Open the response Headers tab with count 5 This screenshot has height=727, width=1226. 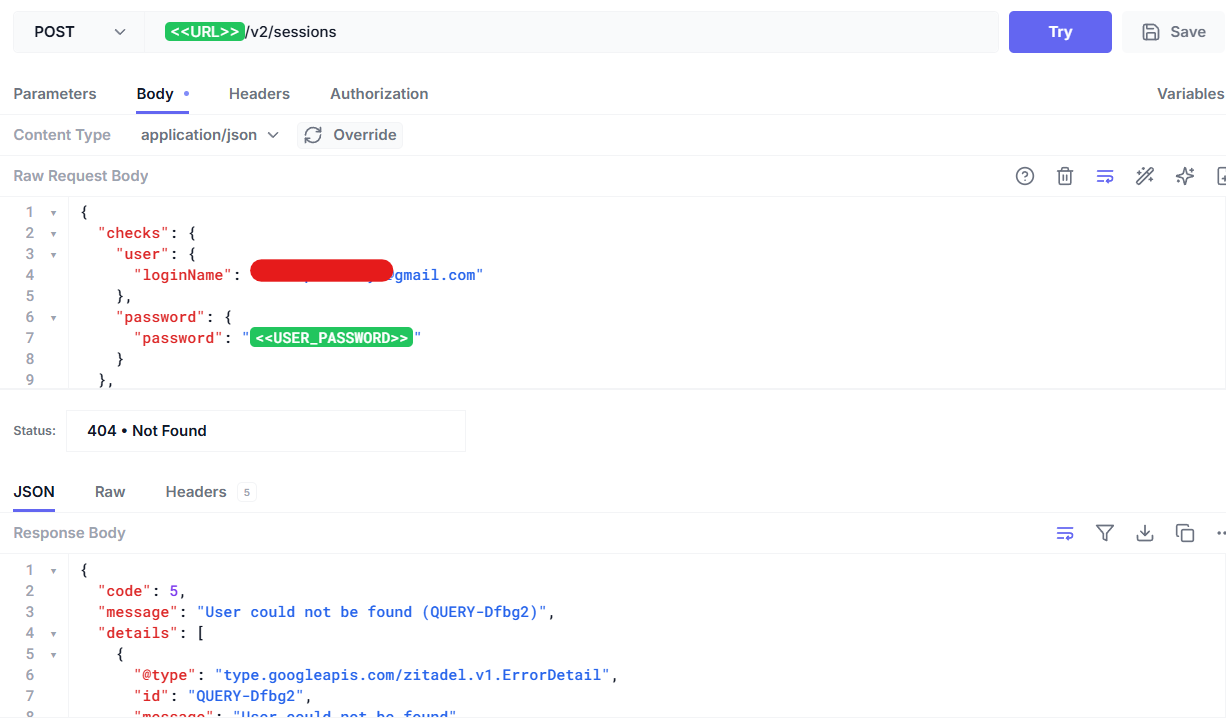click(210, 492)
